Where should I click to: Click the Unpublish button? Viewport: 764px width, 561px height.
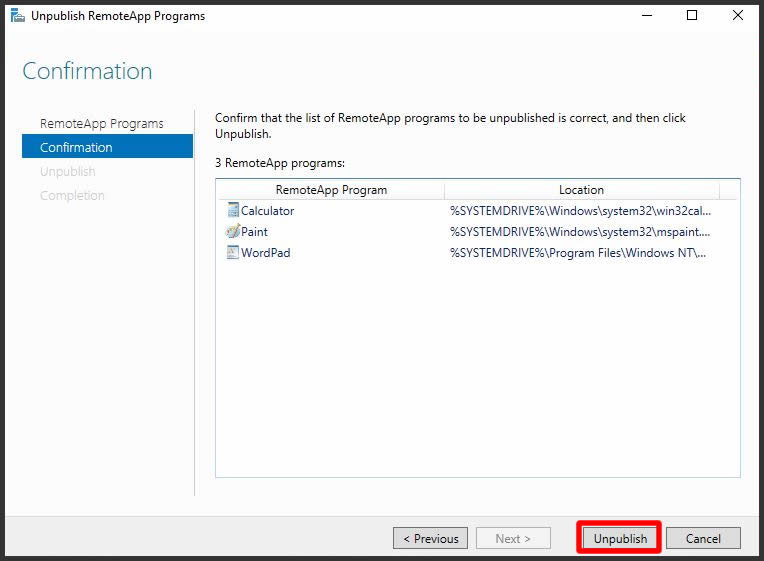click(620, 538)
